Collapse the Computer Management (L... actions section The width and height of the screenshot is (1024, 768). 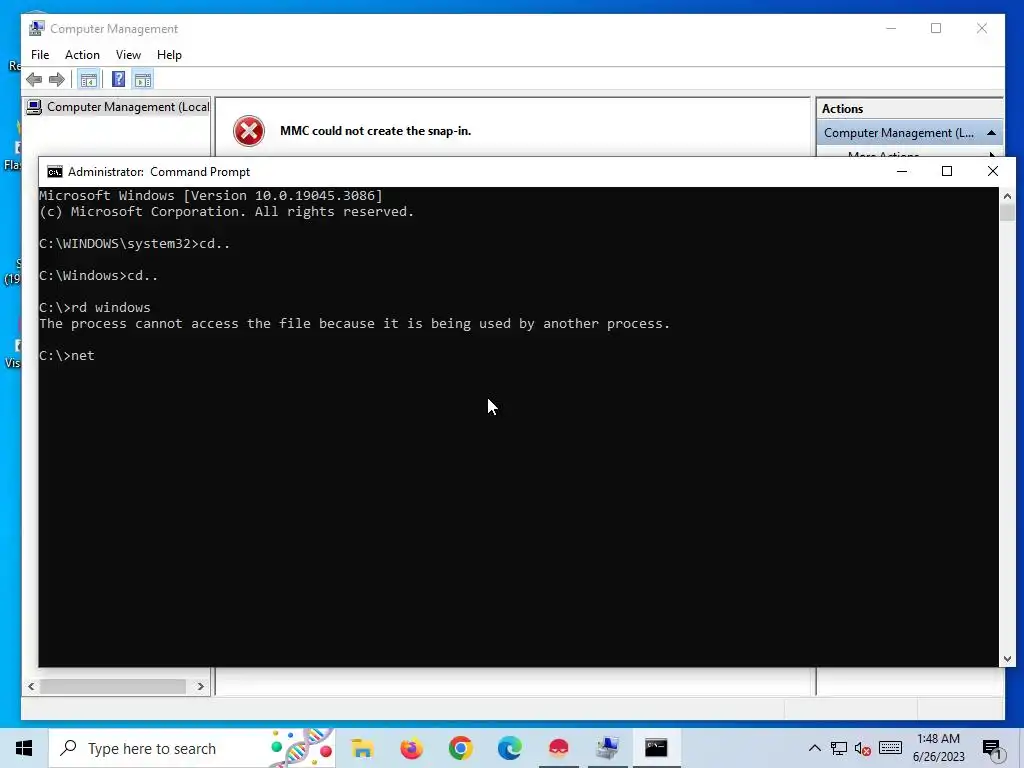click(x=991, y=133)
